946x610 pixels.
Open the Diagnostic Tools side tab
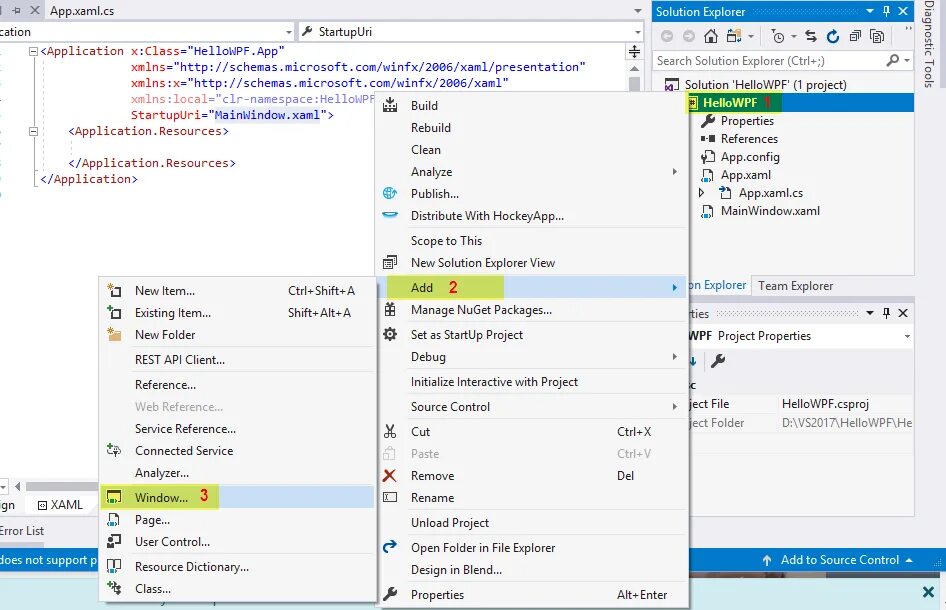[929, 44]
